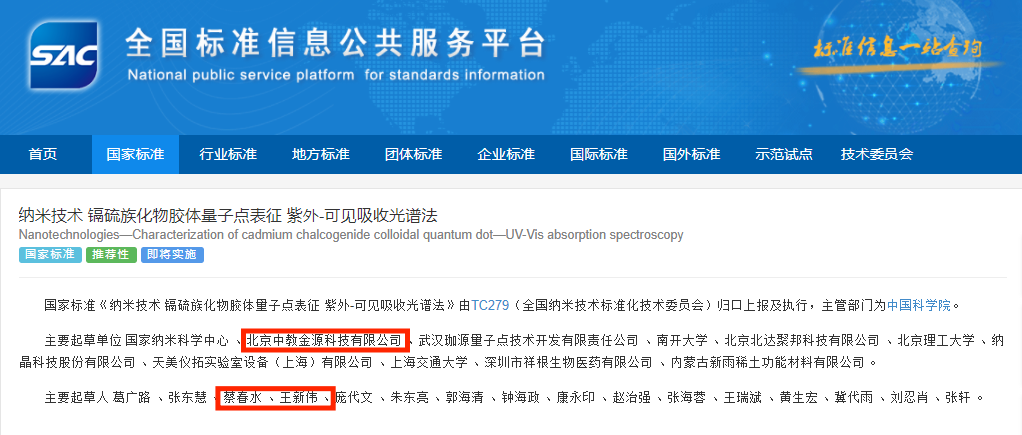Select the 国家标准 nav tab

(x=136, y=155)
